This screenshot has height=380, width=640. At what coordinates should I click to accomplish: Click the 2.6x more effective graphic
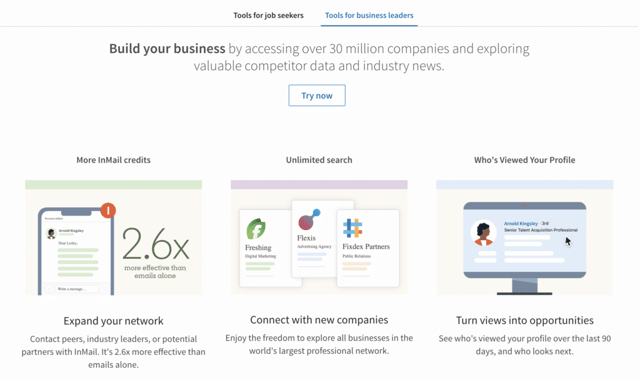156,252
